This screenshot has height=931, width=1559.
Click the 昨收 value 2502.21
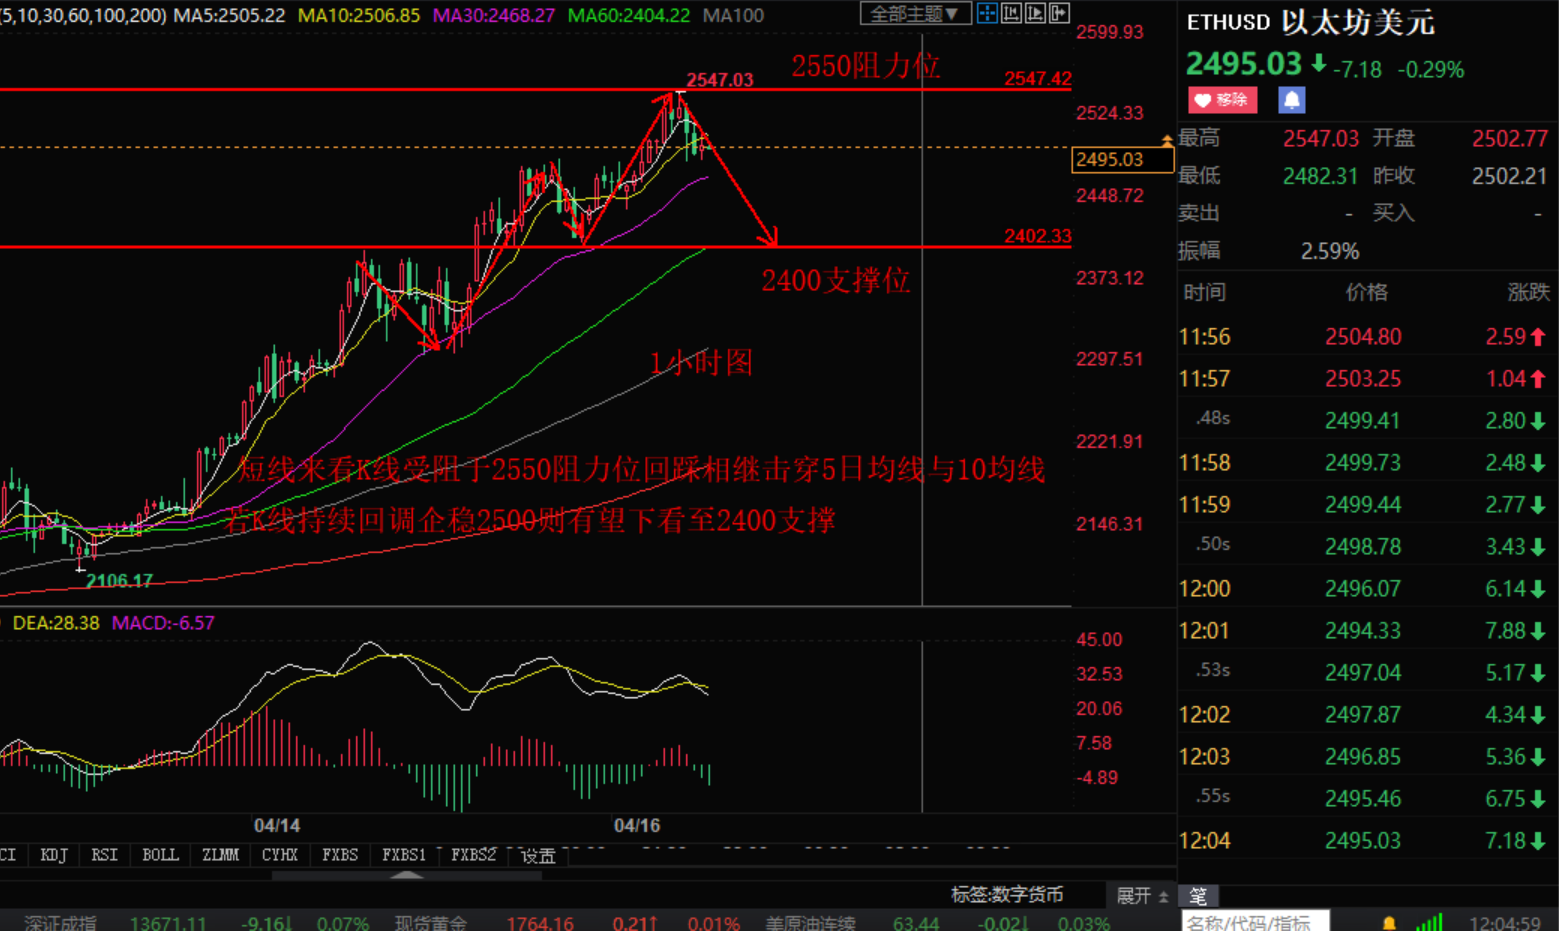(x=1510, y=177)
